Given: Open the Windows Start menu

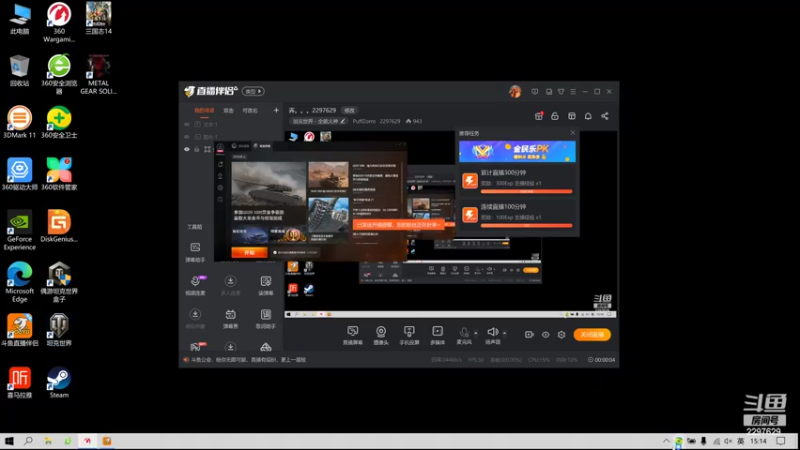Looking at the screenshot, I should (x=9, y=441).
